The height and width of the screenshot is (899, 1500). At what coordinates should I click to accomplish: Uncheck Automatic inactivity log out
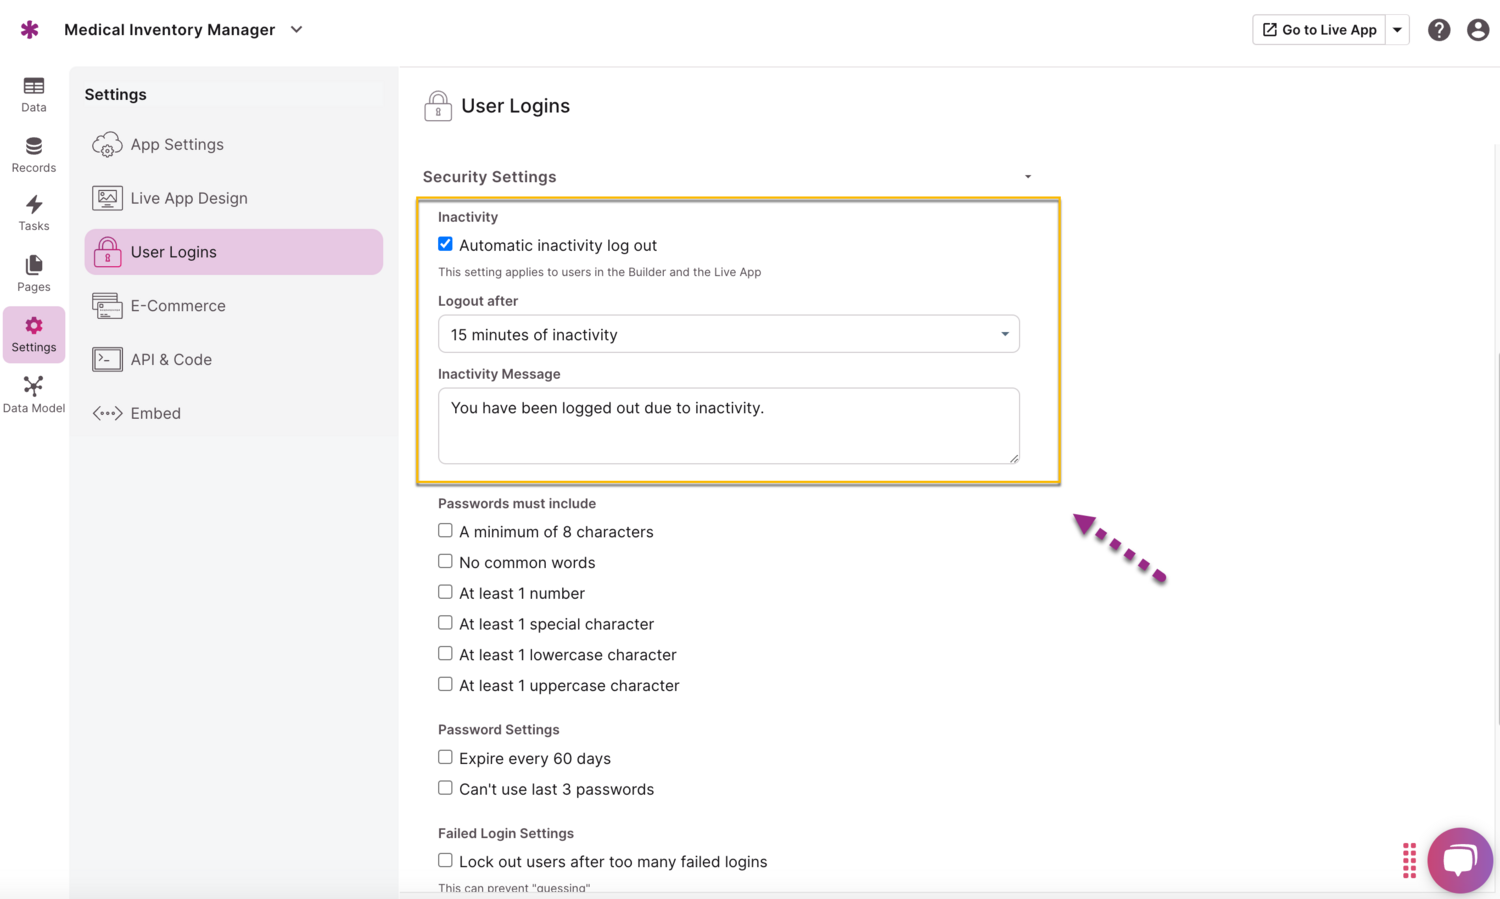(446, 244)
